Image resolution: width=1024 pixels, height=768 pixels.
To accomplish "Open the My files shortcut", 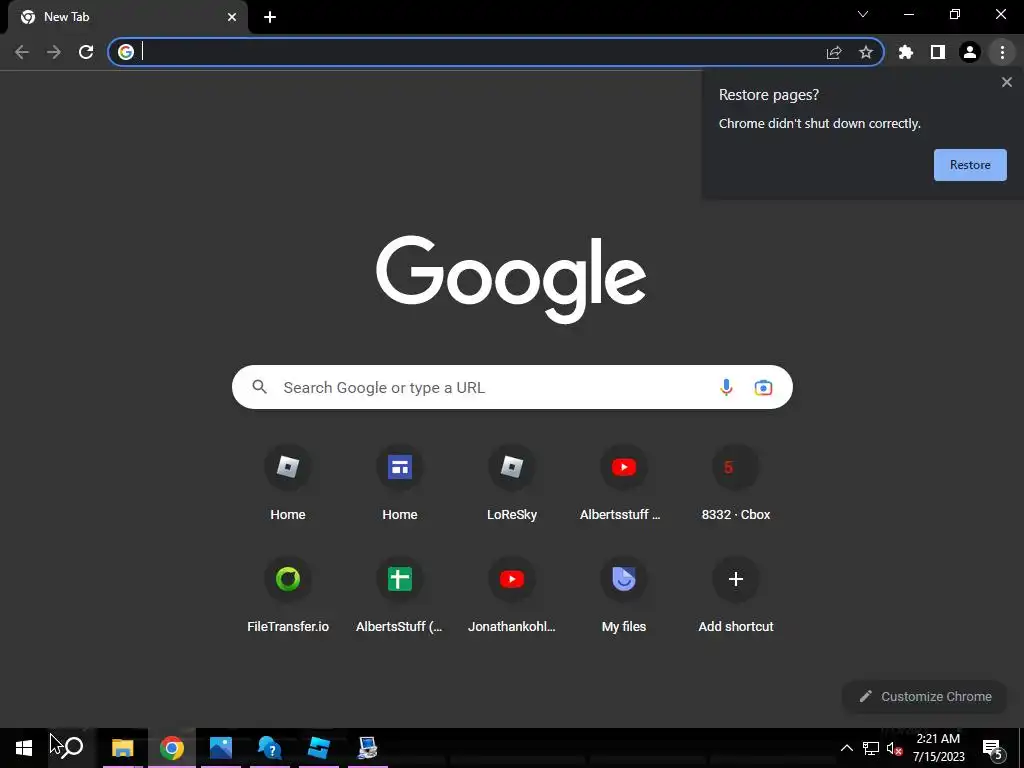I will click(x=624, y=595).
